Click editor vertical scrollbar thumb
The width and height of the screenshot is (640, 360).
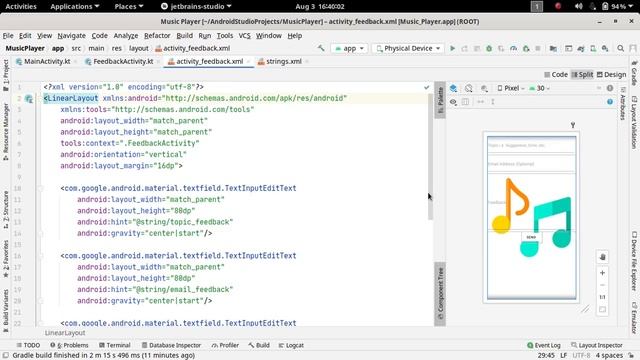[x=430, y=157]
